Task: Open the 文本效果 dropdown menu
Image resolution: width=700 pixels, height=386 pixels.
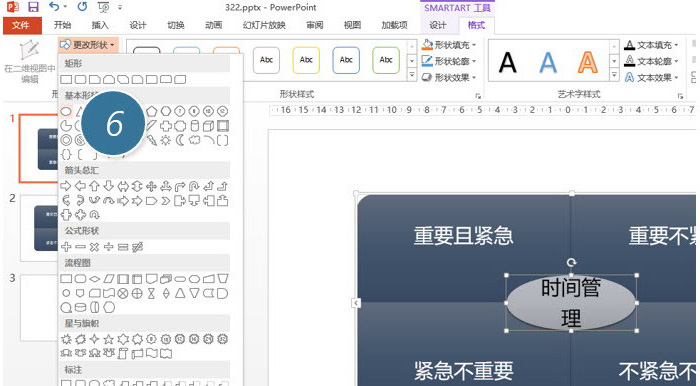Action: pos(652,78)
